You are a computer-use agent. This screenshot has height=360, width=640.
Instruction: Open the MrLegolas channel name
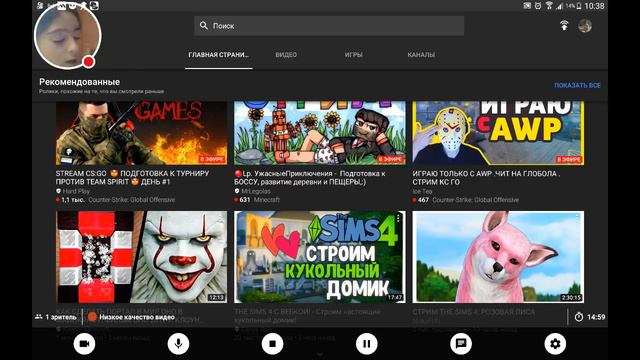[x=256, y=191]
